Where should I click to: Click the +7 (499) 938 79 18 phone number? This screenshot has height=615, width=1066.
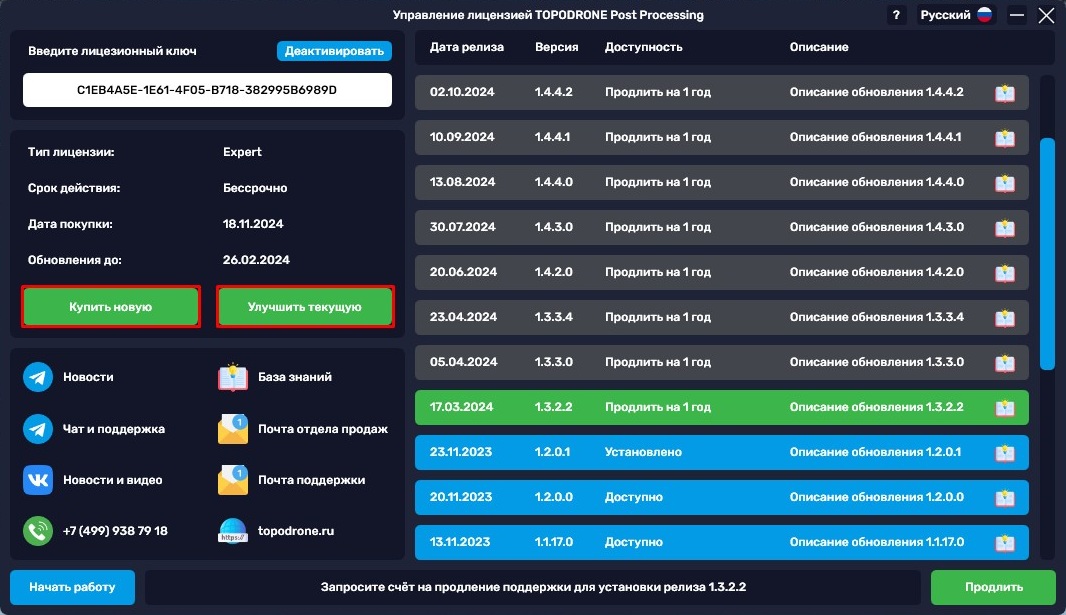pyautogui.click(x=115, y=531)
